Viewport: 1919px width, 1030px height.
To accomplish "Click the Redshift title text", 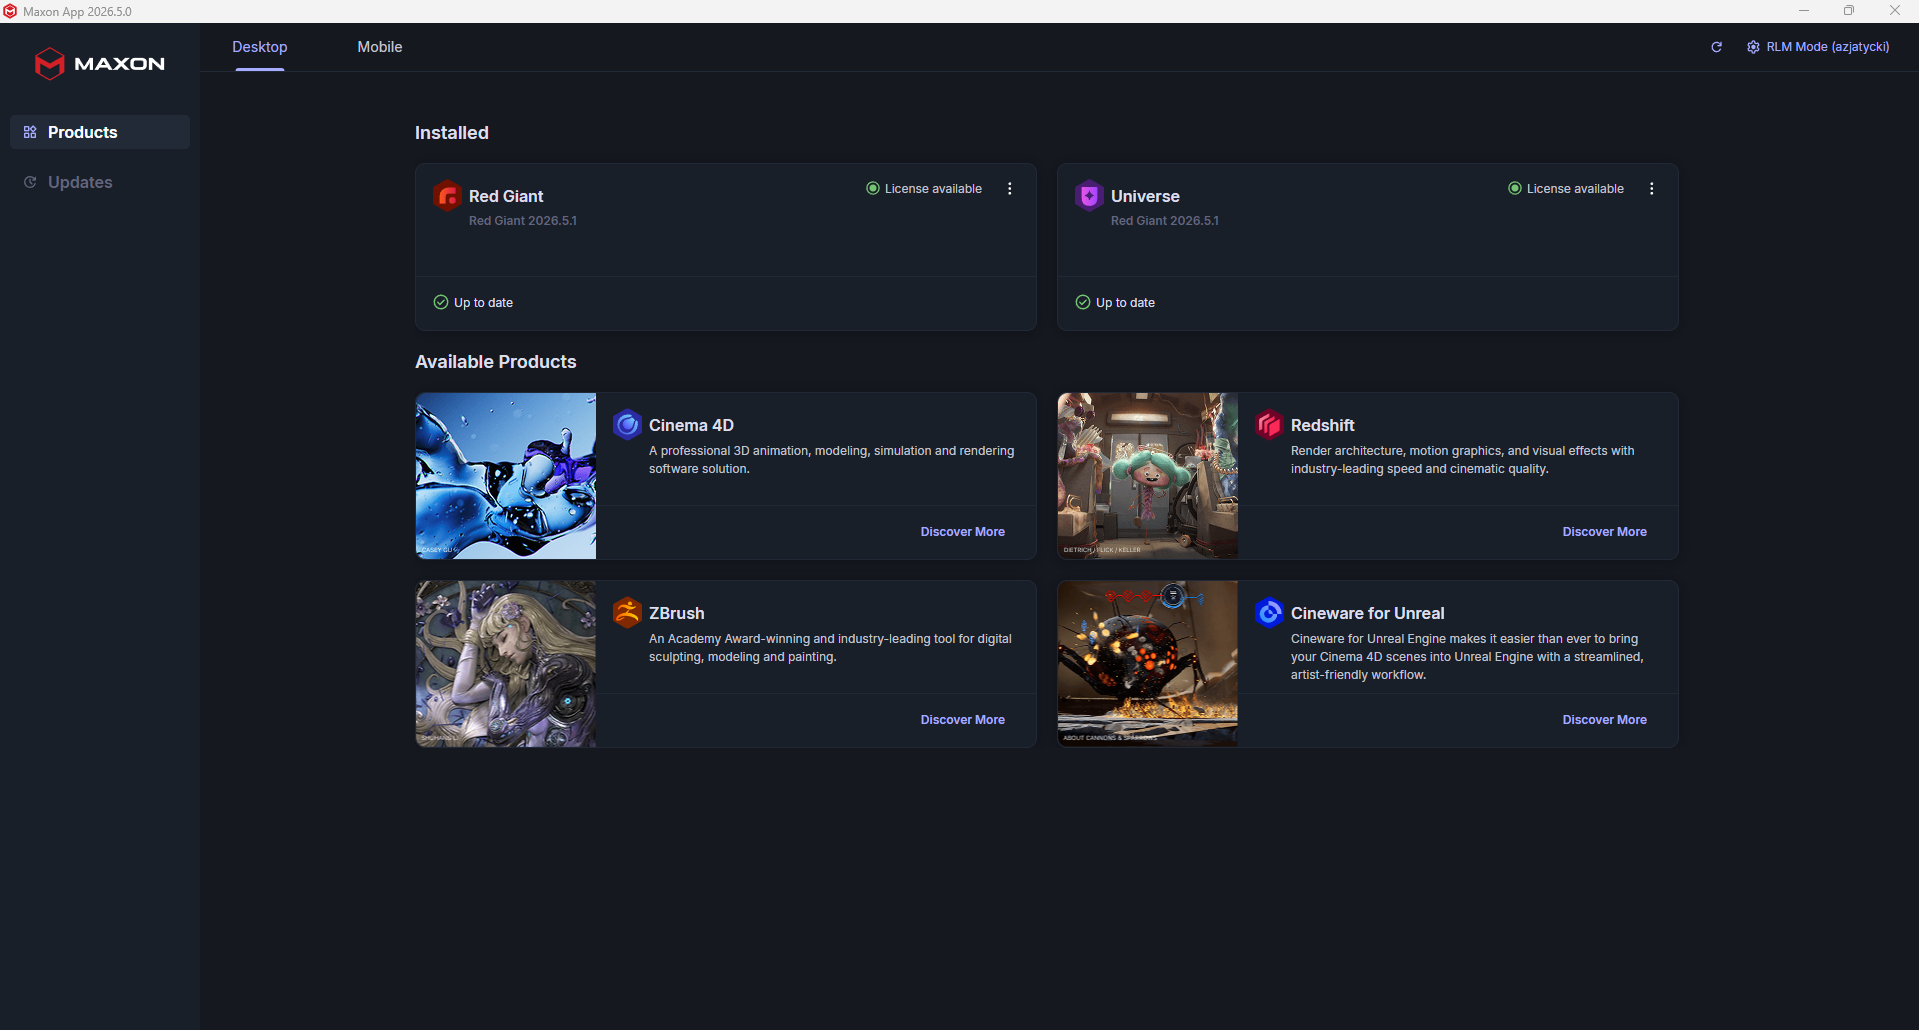I will point(1322,425).
